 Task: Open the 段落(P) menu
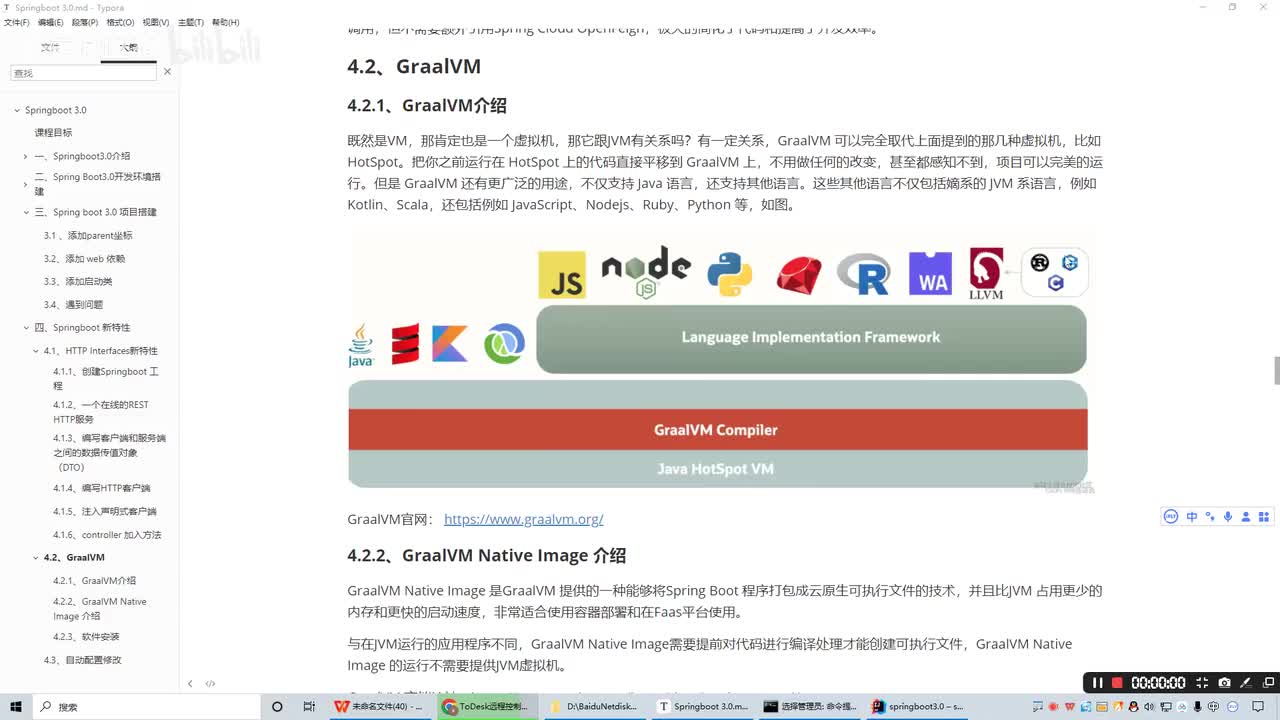(x=85, y=22)
